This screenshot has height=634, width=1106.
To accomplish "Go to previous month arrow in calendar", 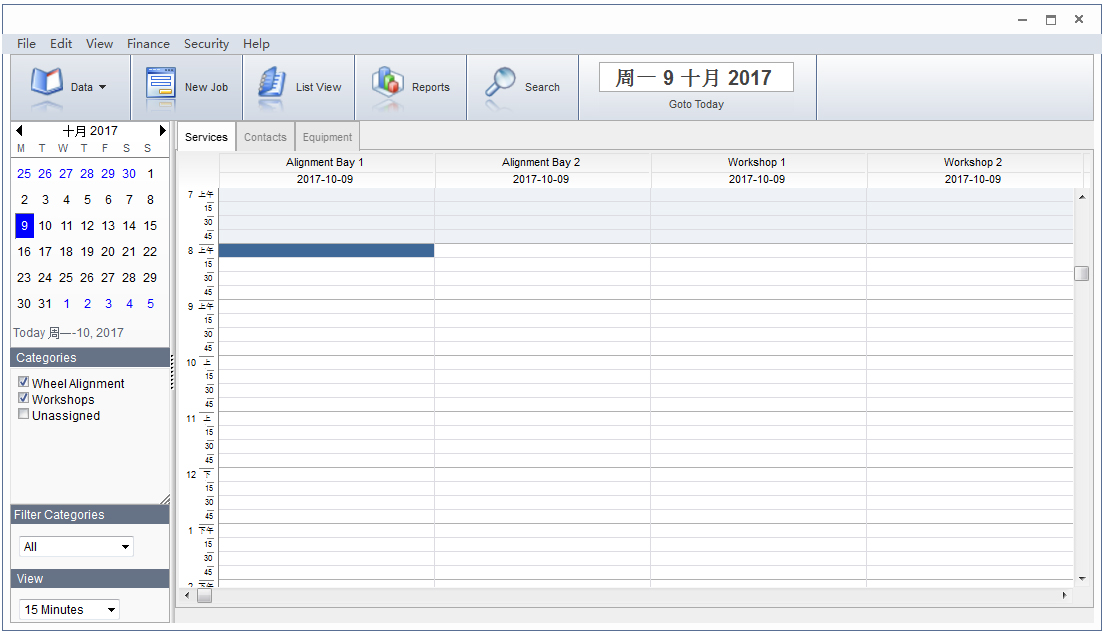I will point(19,131).
